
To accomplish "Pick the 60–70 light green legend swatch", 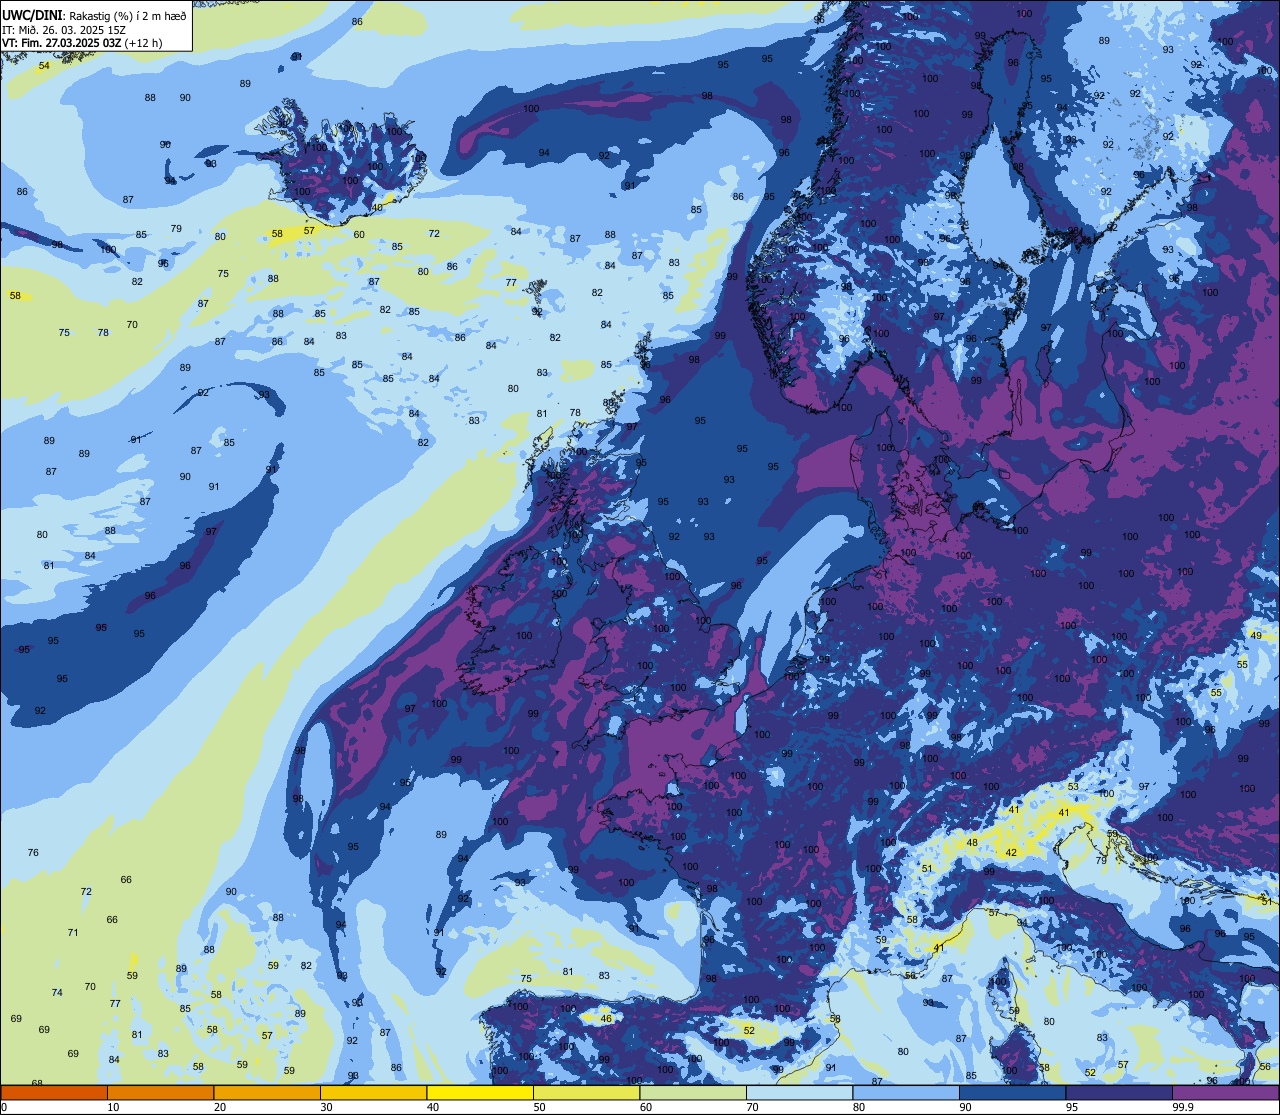I will 693,1092.
